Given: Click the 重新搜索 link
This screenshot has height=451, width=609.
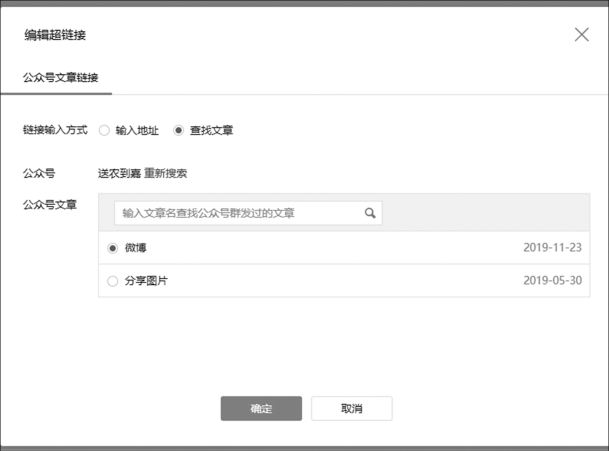Looking at the screenshot, I should coord(165,173).
